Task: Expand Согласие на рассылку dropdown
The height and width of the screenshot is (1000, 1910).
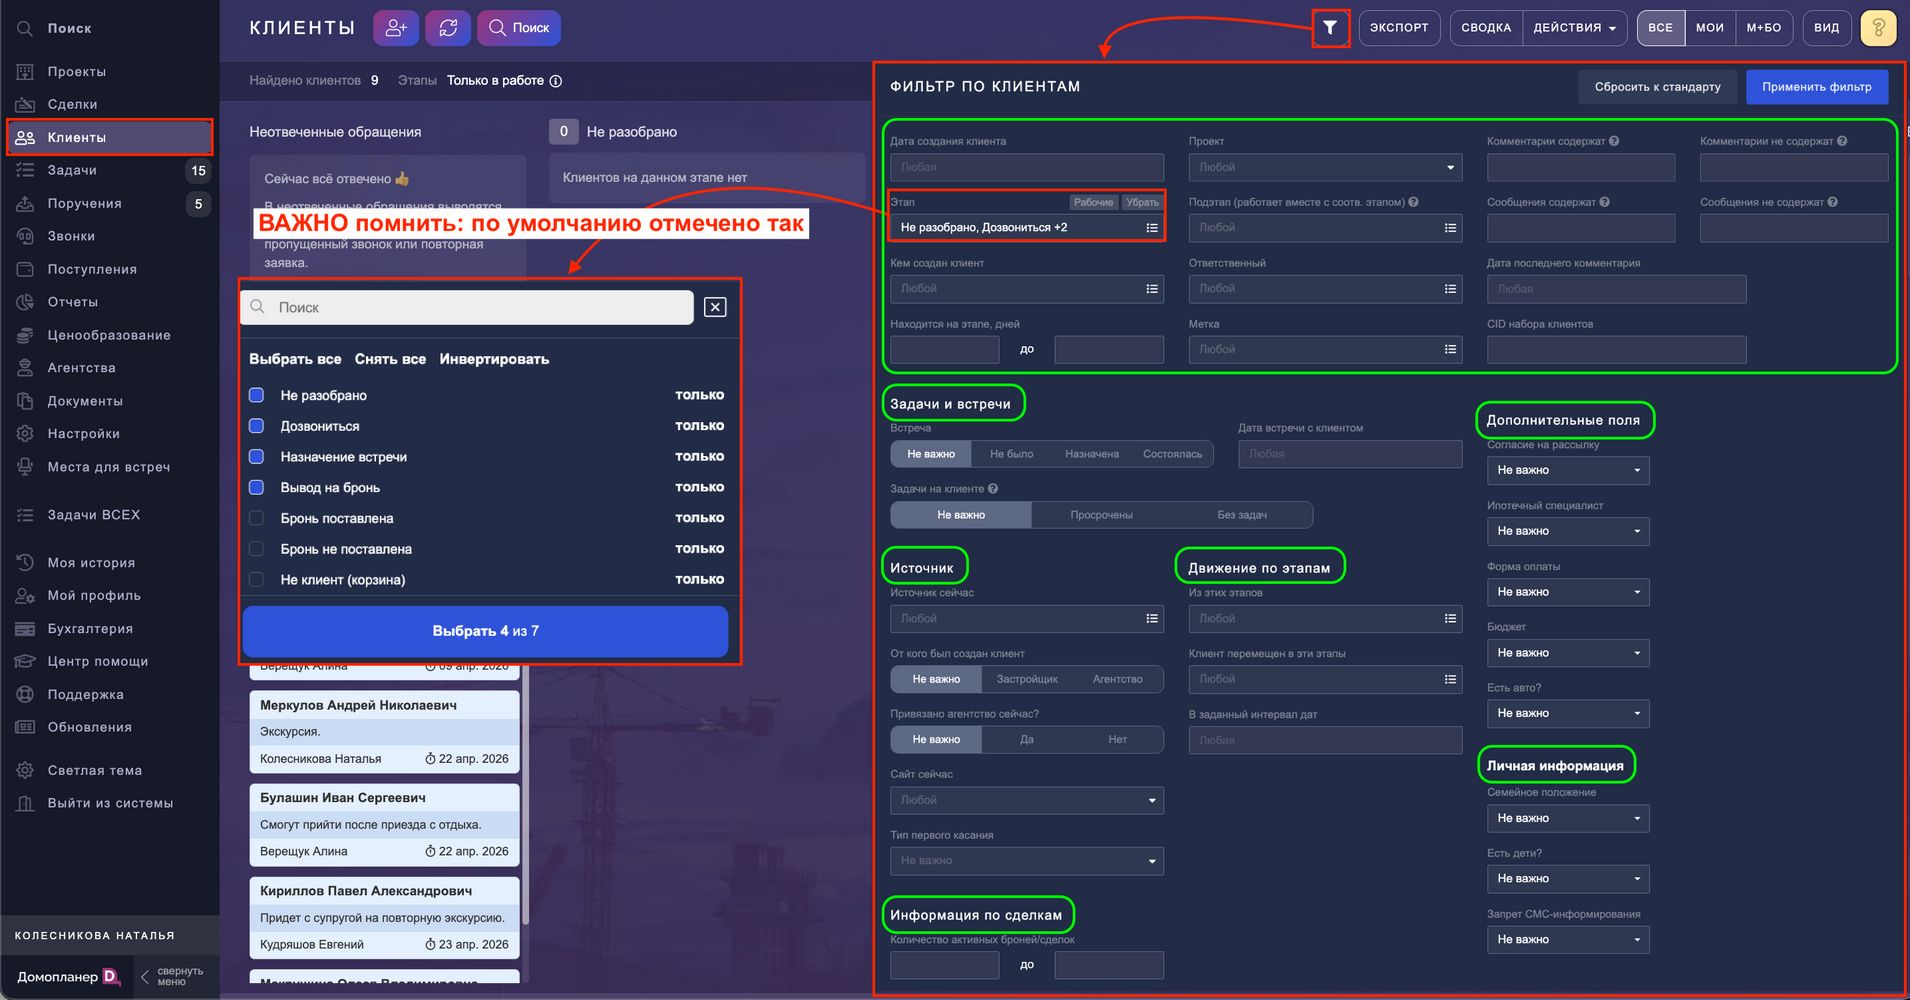Action: pyautogui.click(x=1568, y=470)
